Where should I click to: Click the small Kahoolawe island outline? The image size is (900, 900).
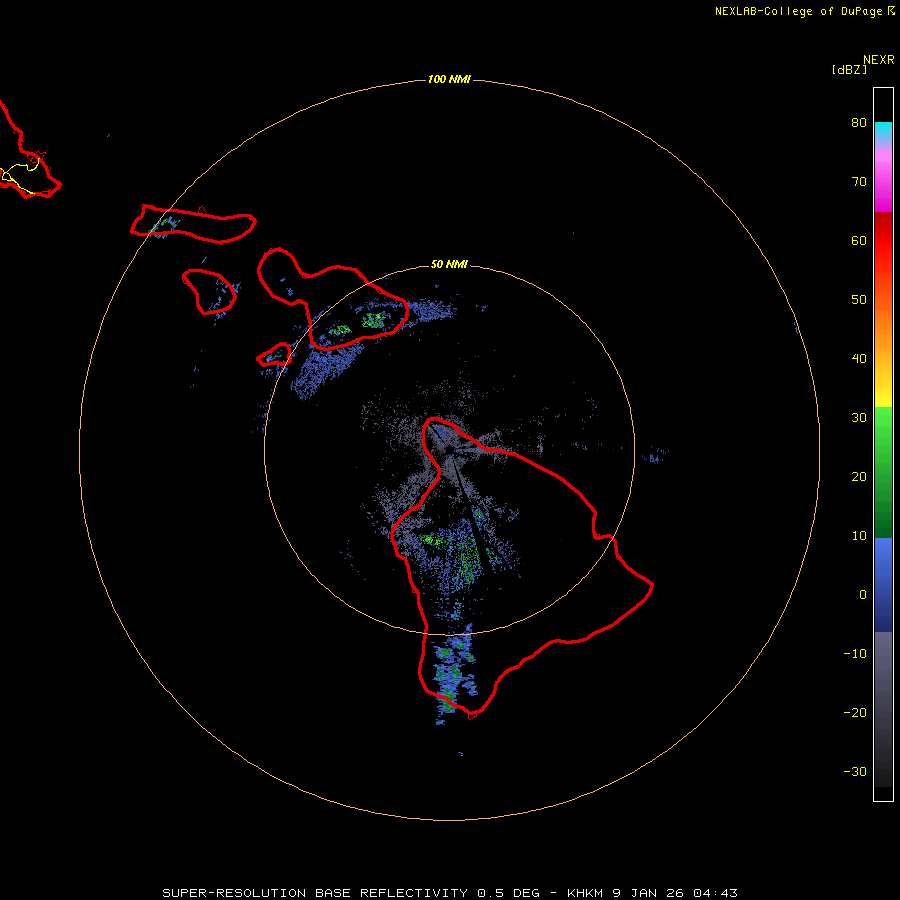[x=274, y=355]
